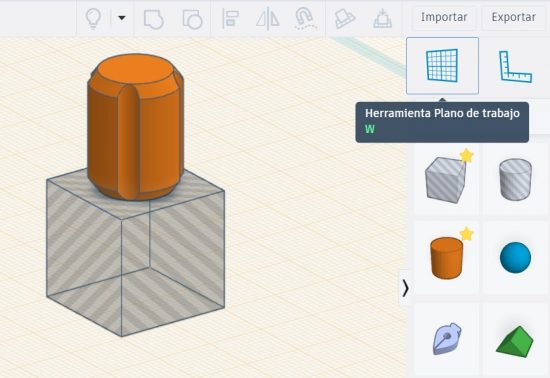Select the Mirror tool icon
The height and width of the screenshot is (378, 550).
coord(267,19)
